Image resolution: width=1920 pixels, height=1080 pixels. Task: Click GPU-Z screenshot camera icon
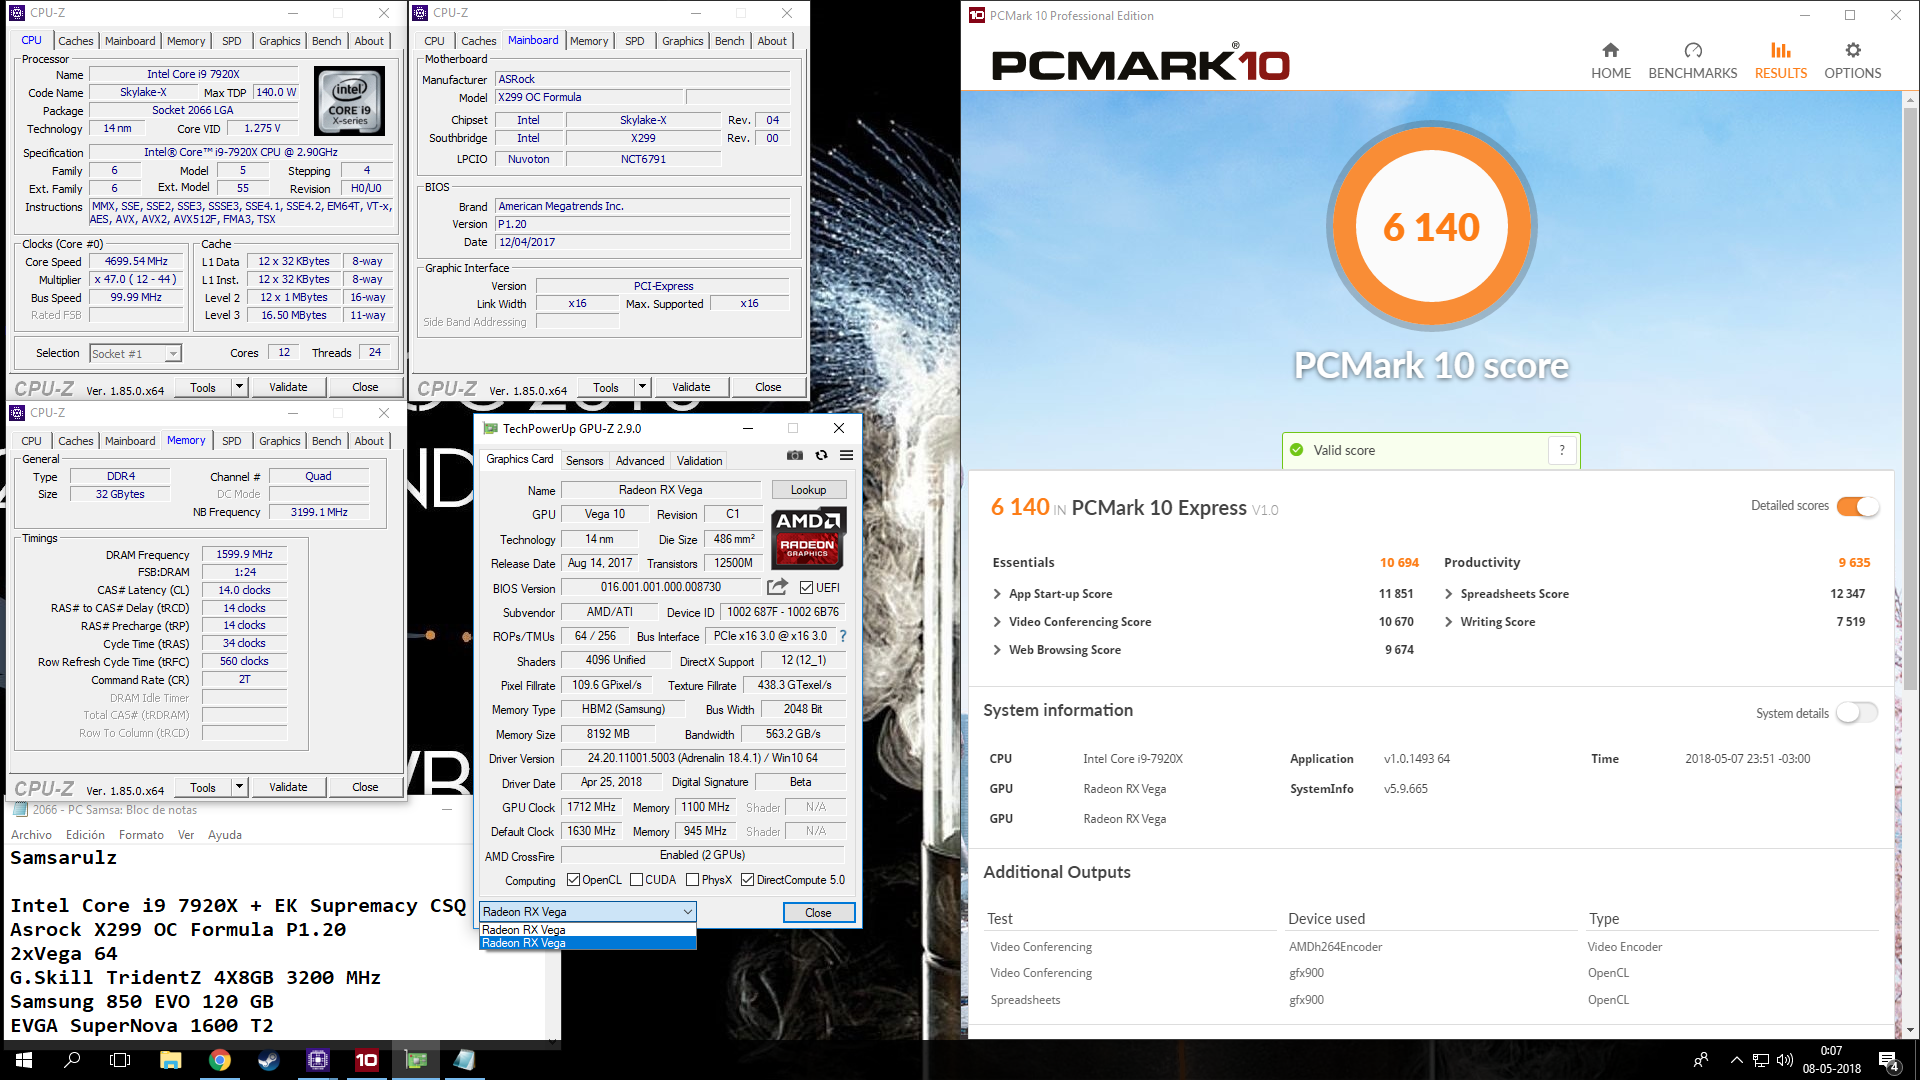pyautogui.click(x=794, y=455)
